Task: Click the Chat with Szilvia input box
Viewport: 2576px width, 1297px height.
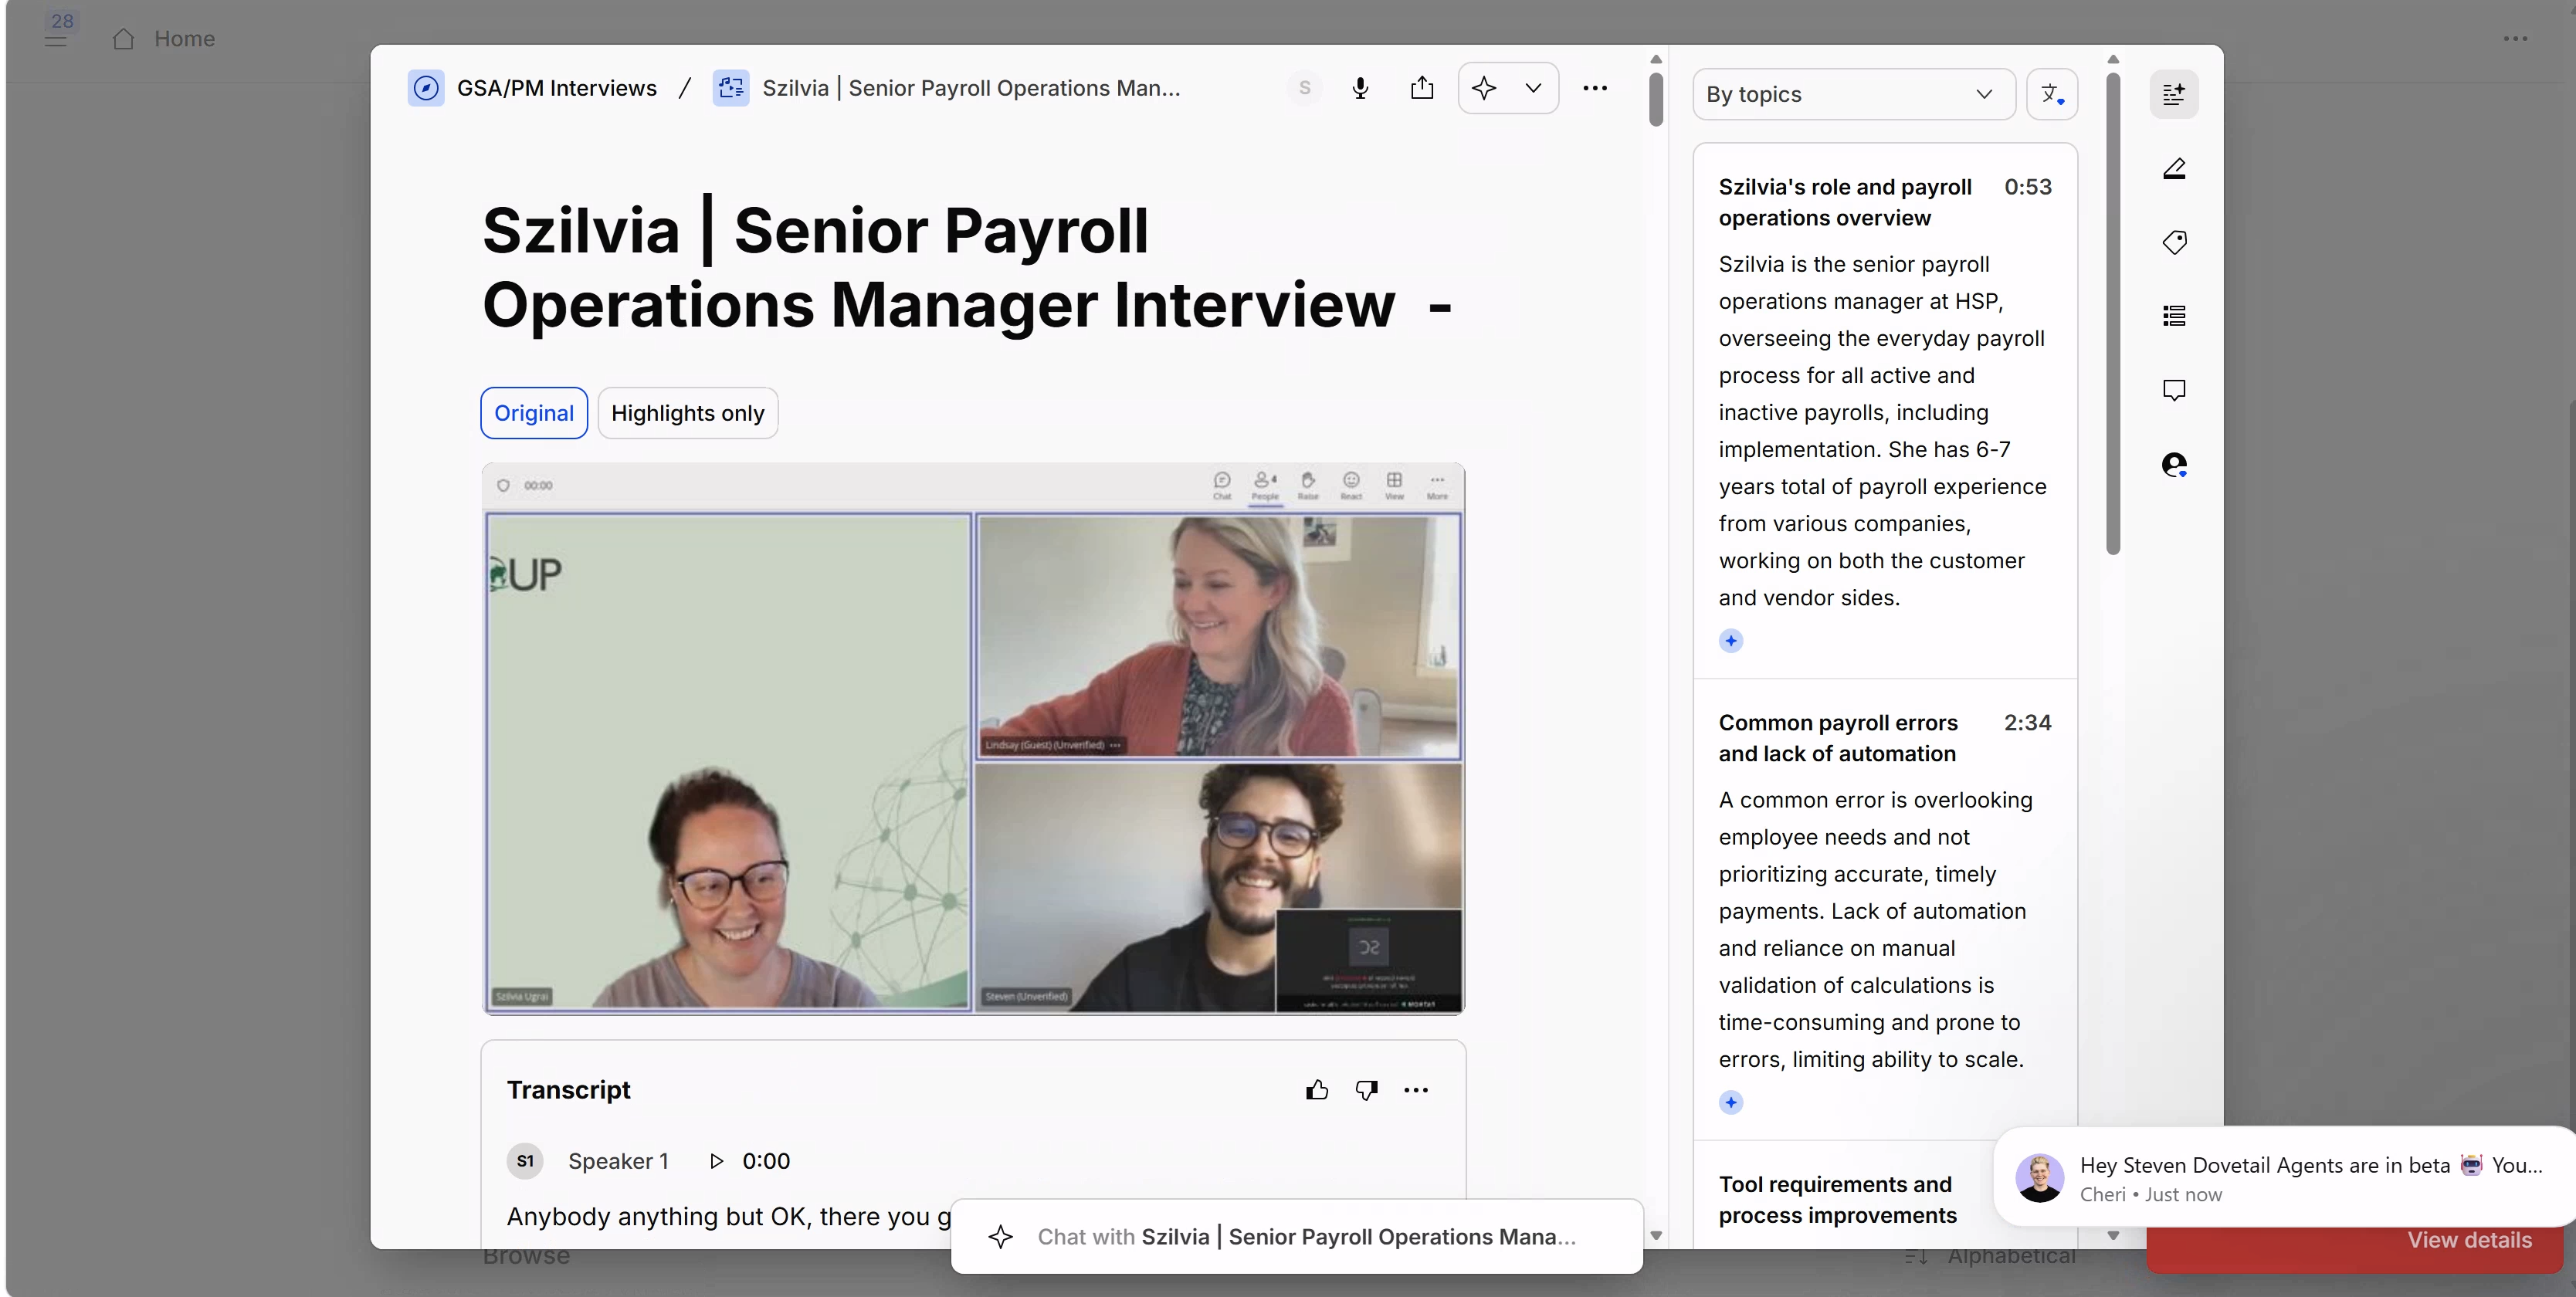Action: tap(1296, 1237)
